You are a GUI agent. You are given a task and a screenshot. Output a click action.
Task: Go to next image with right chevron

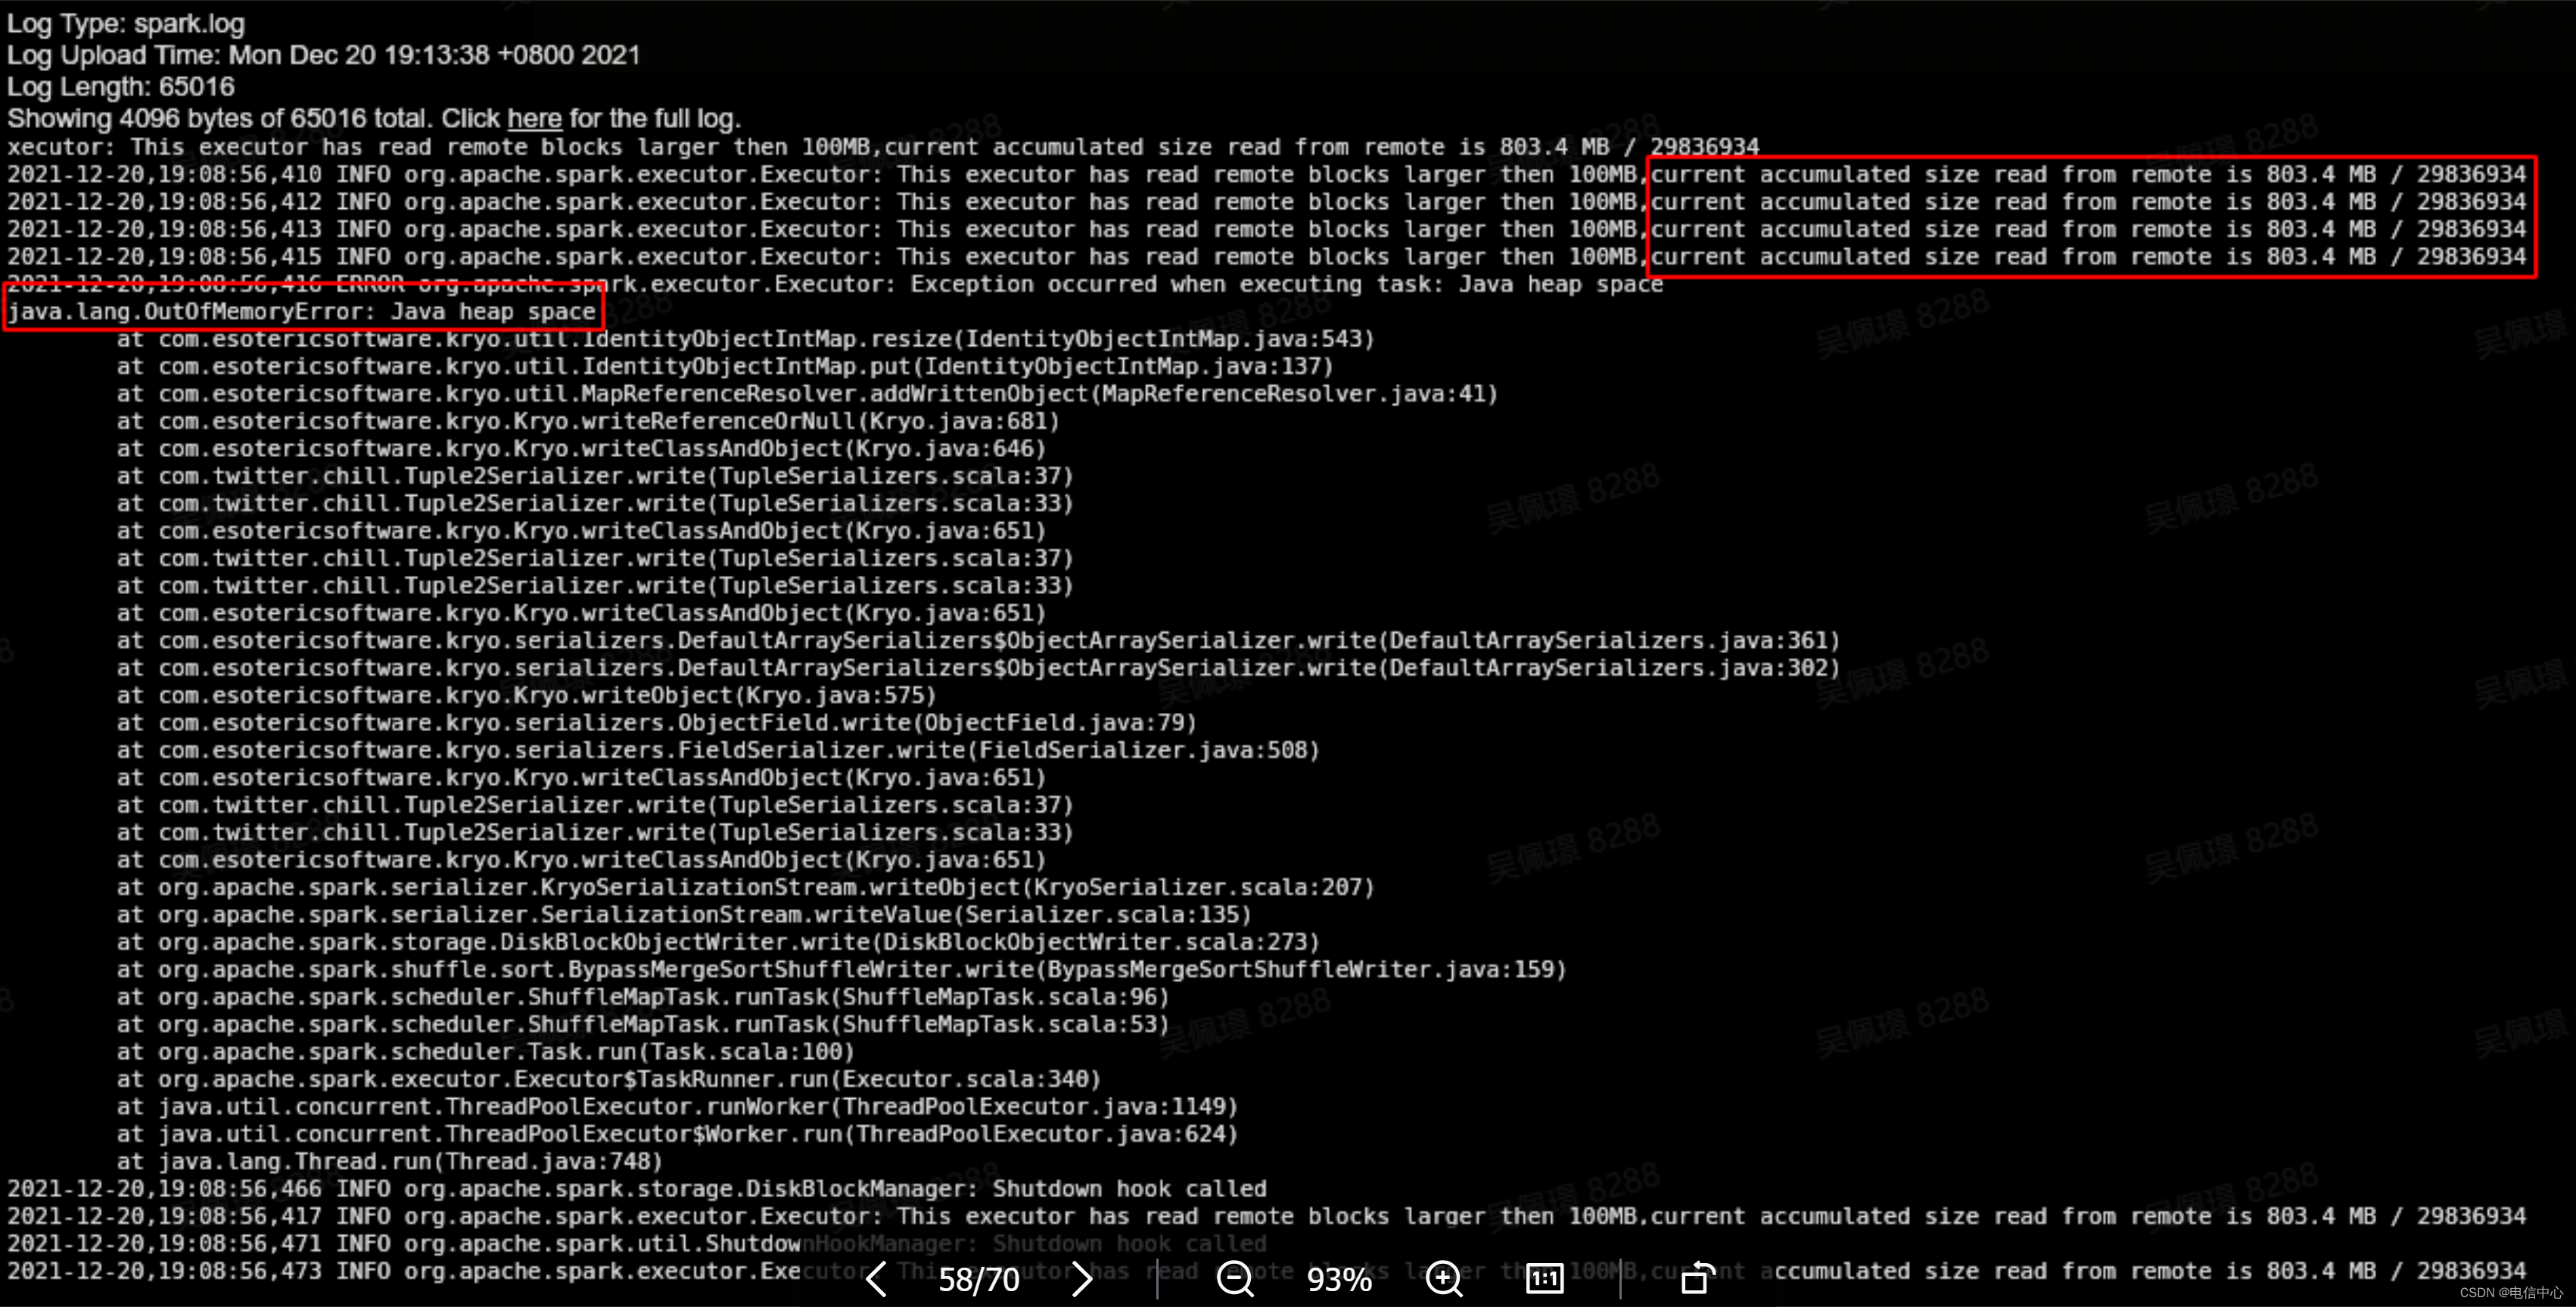[1081, 1278]
